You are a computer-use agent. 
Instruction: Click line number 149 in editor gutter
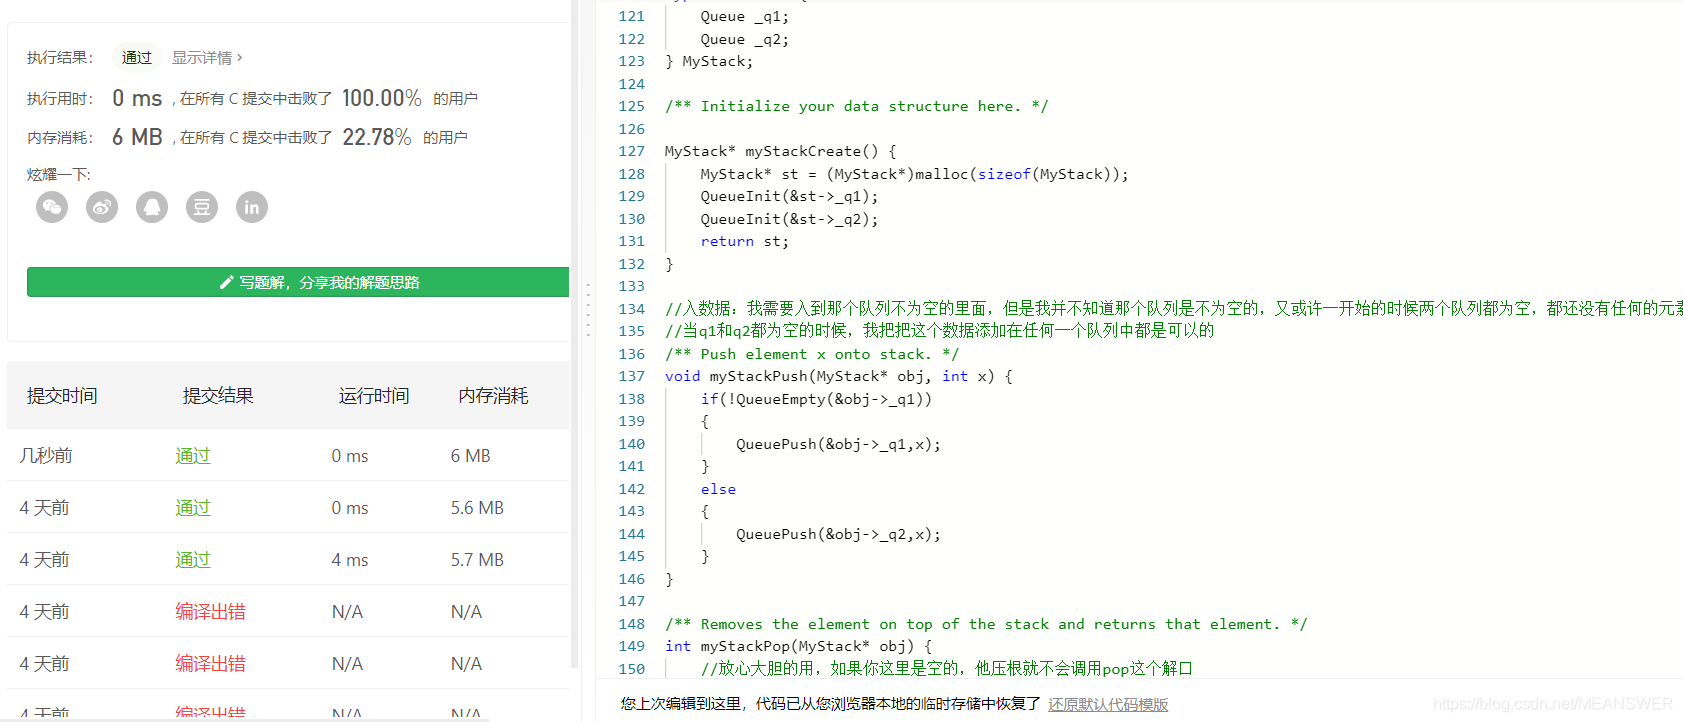pyautogui.click(x=631, y=646)
